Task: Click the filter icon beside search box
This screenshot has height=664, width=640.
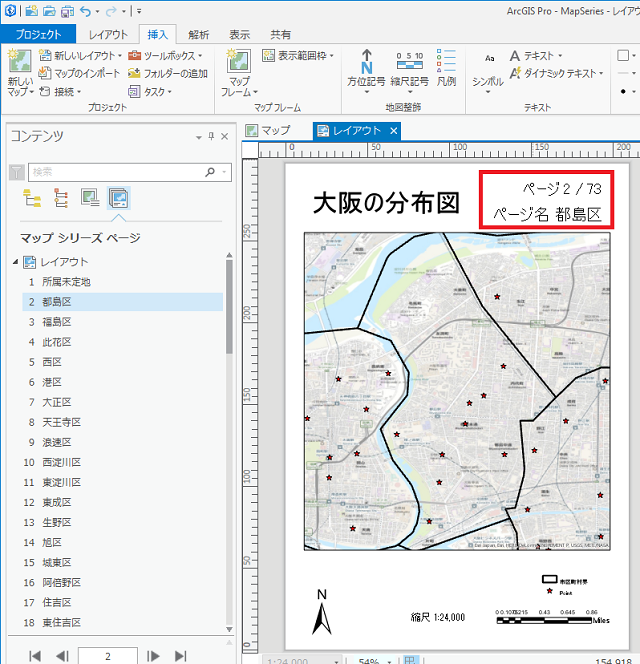Action: click(x=17, y=172)
